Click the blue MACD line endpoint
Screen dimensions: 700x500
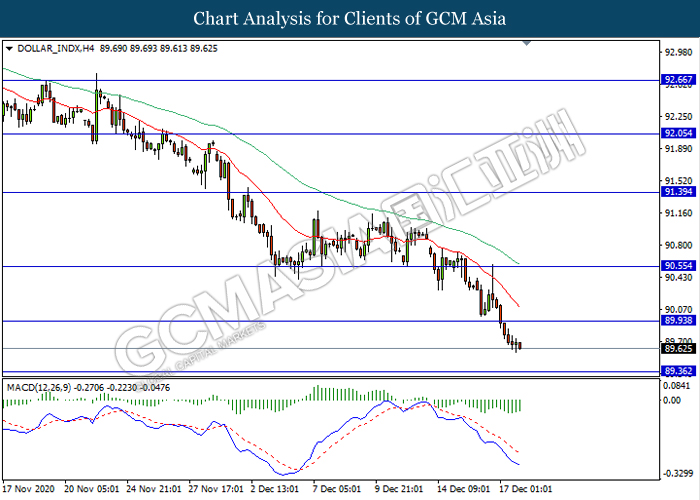tap(518, 465)
